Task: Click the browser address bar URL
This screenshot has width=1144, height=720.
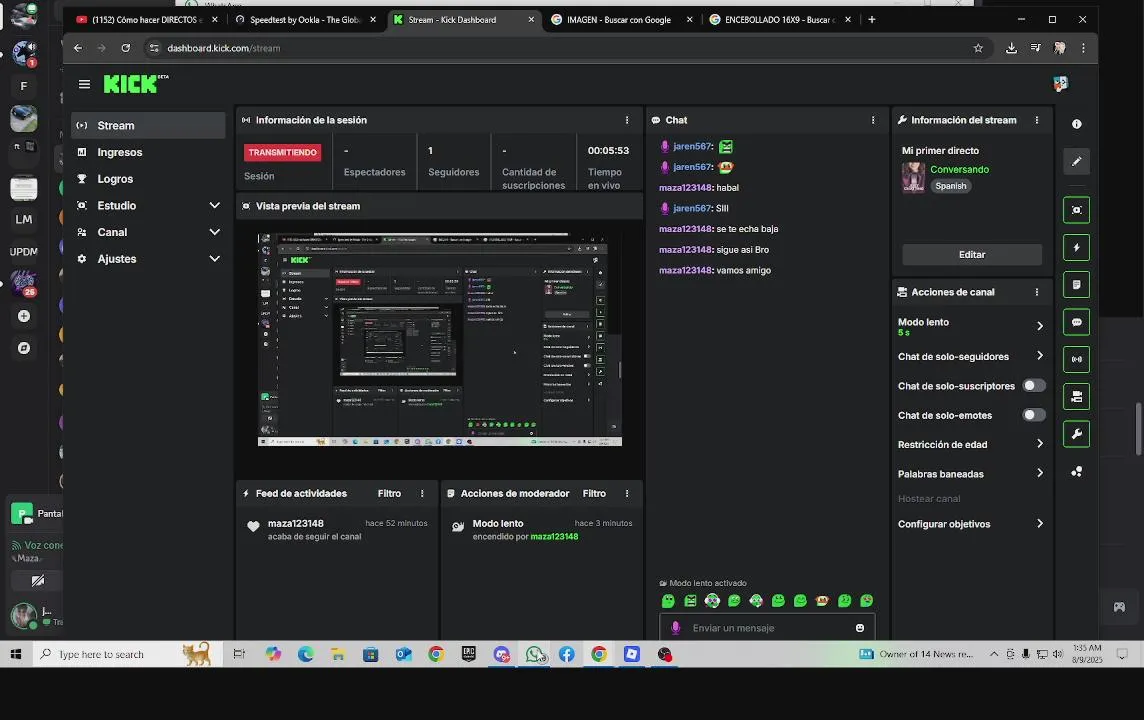Action: [223, 48]
